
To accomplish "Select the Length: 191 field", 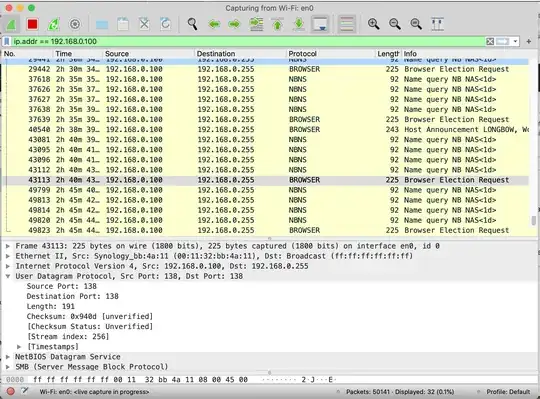I will pos(51,306).
